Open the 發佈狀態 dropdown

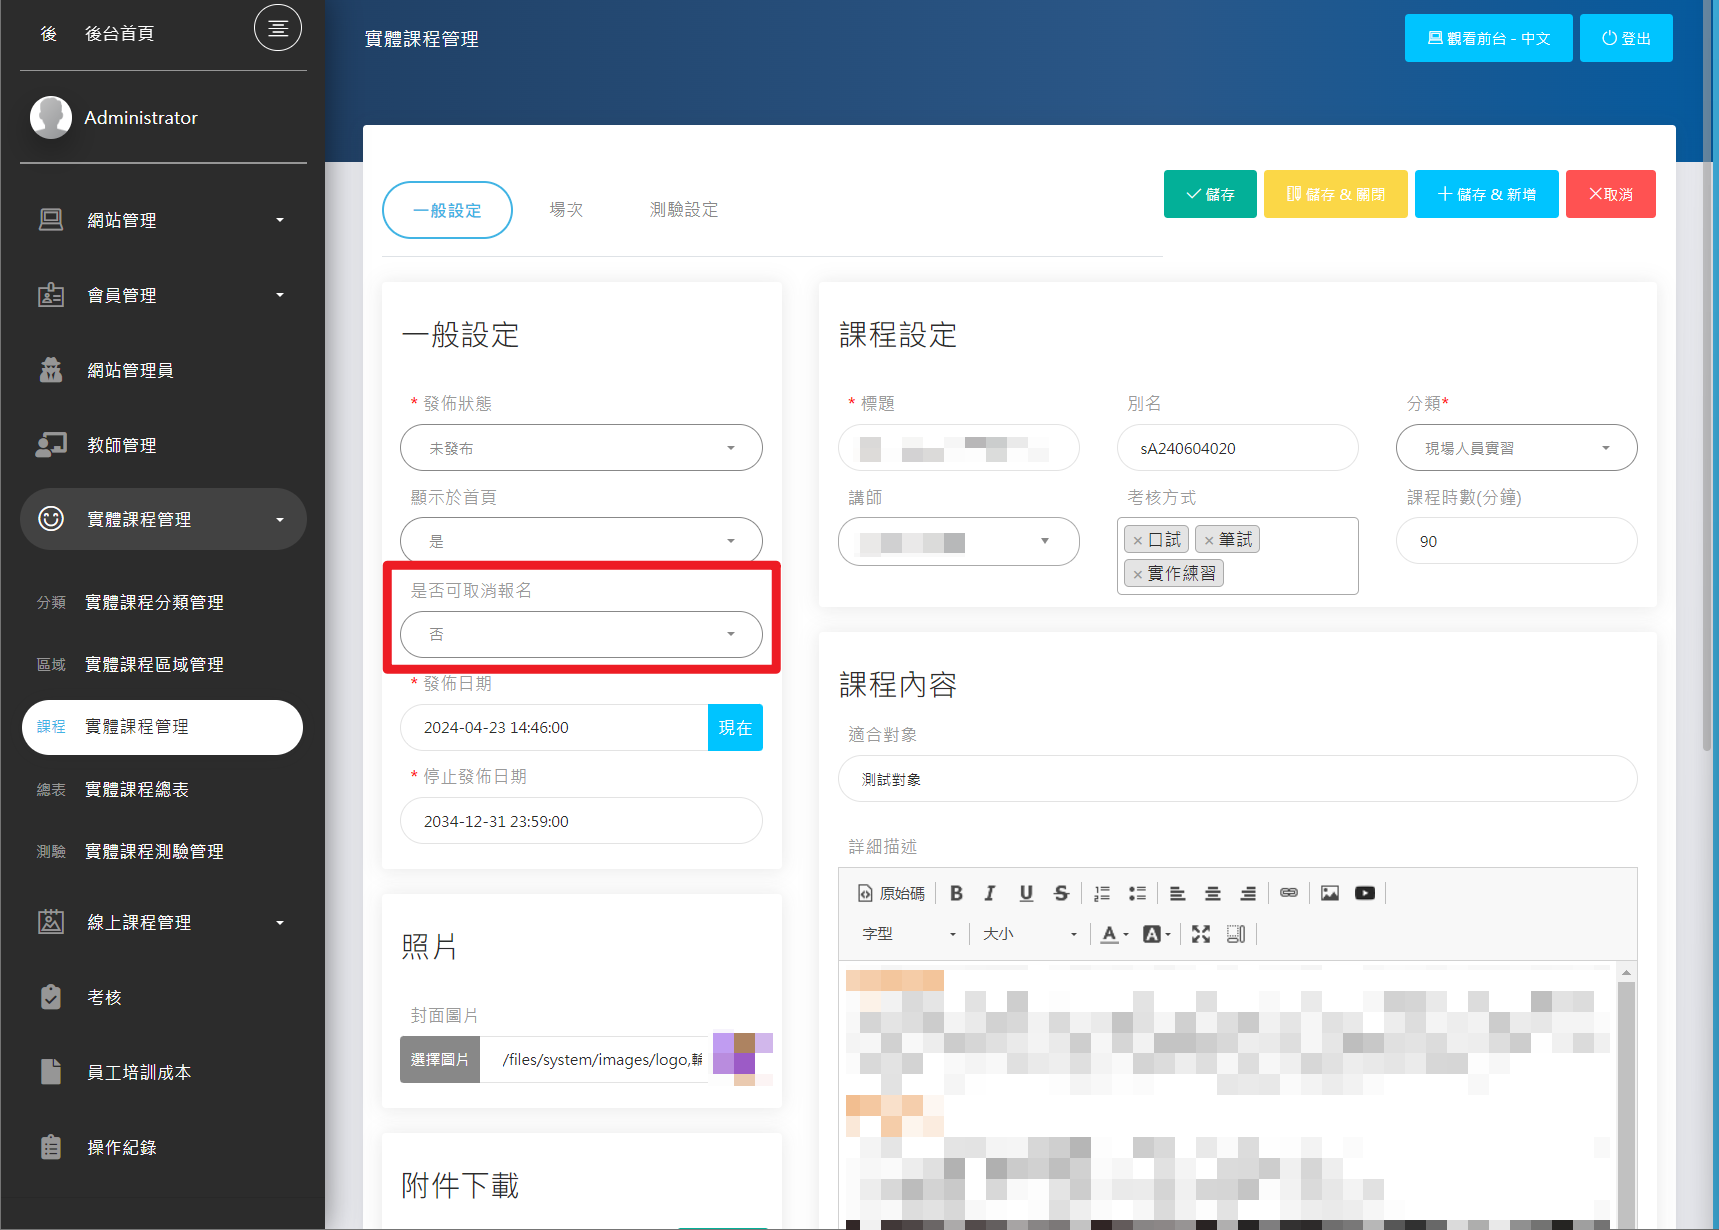(581, 448)
